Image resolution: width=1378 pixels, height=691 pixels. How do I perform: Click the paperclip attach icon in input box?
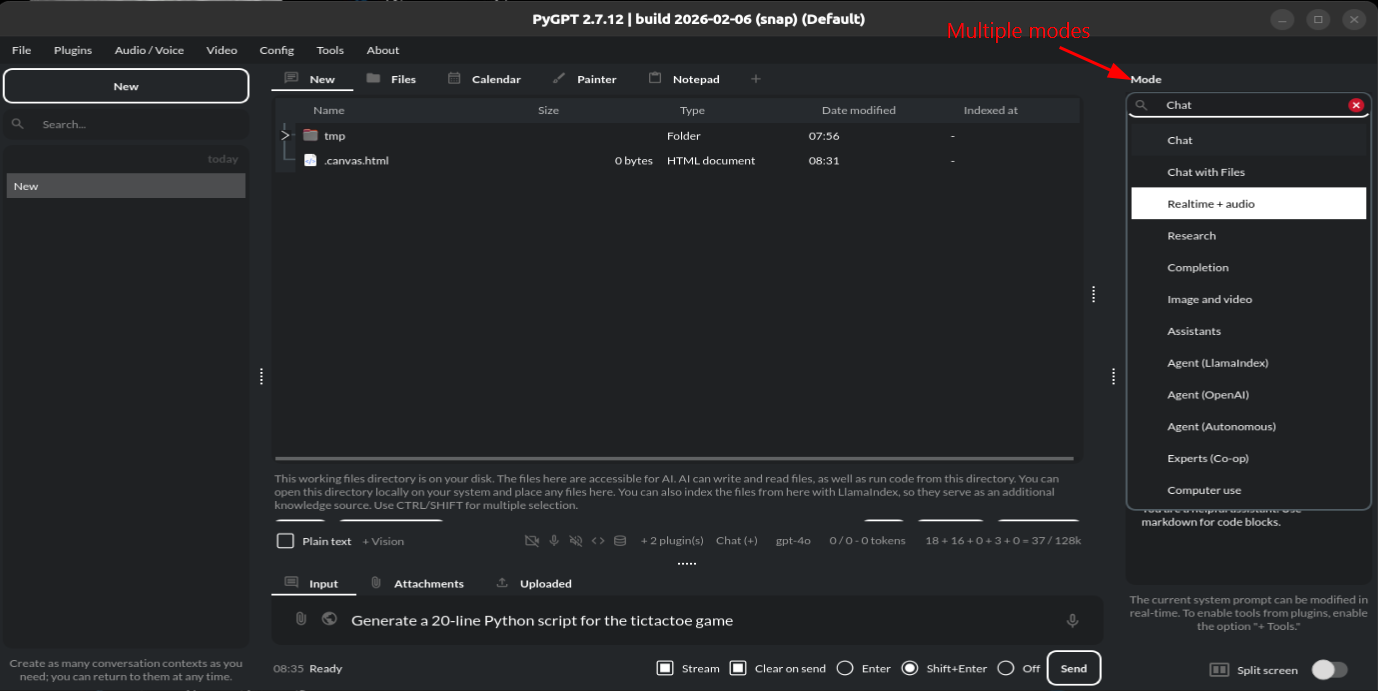(x=301, y=620)
